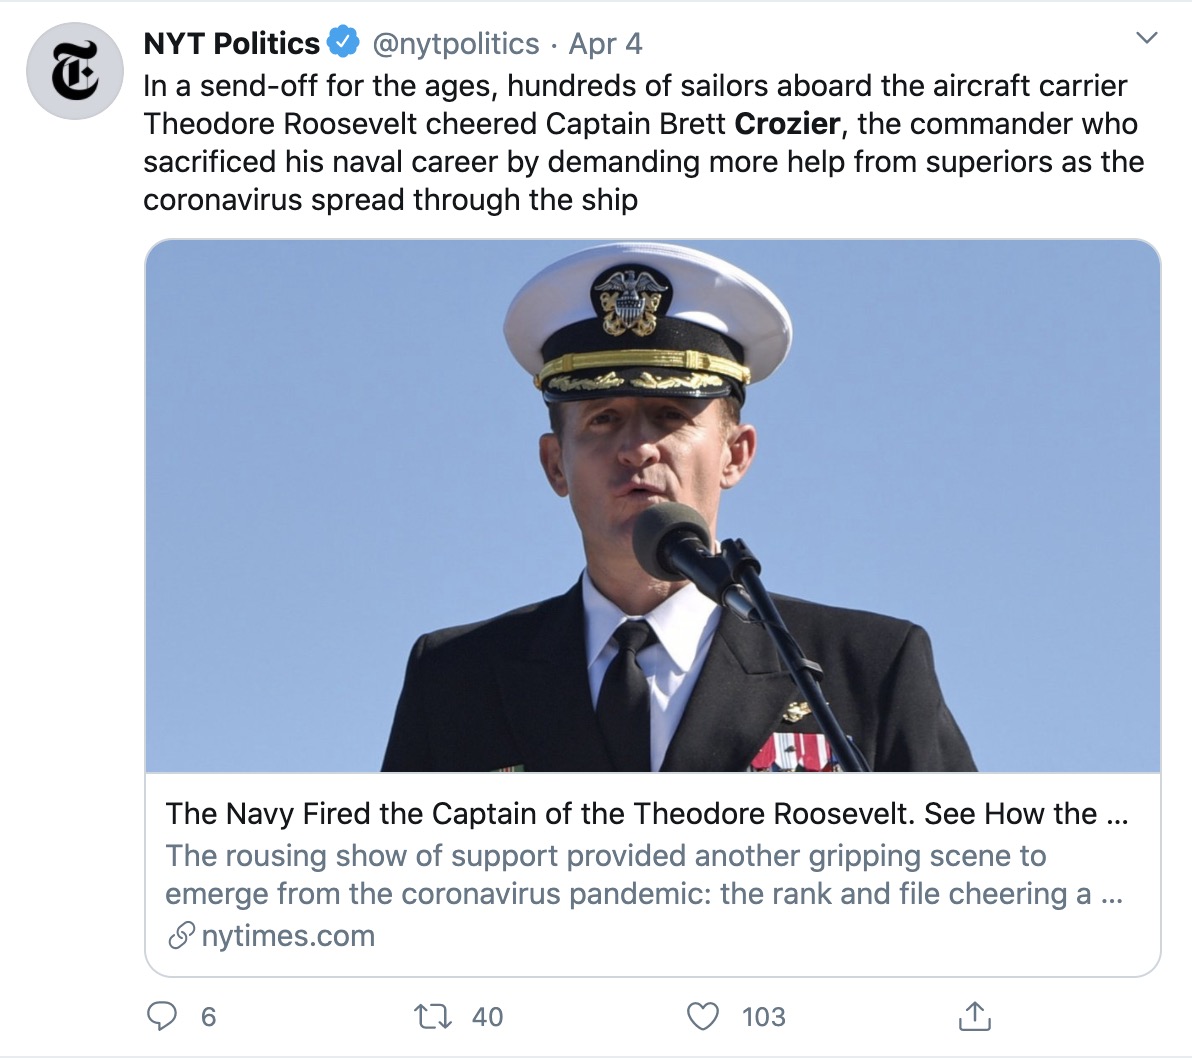Click the reply count of 6
Screen dimensions: 1192x1060
(208, 1017)
